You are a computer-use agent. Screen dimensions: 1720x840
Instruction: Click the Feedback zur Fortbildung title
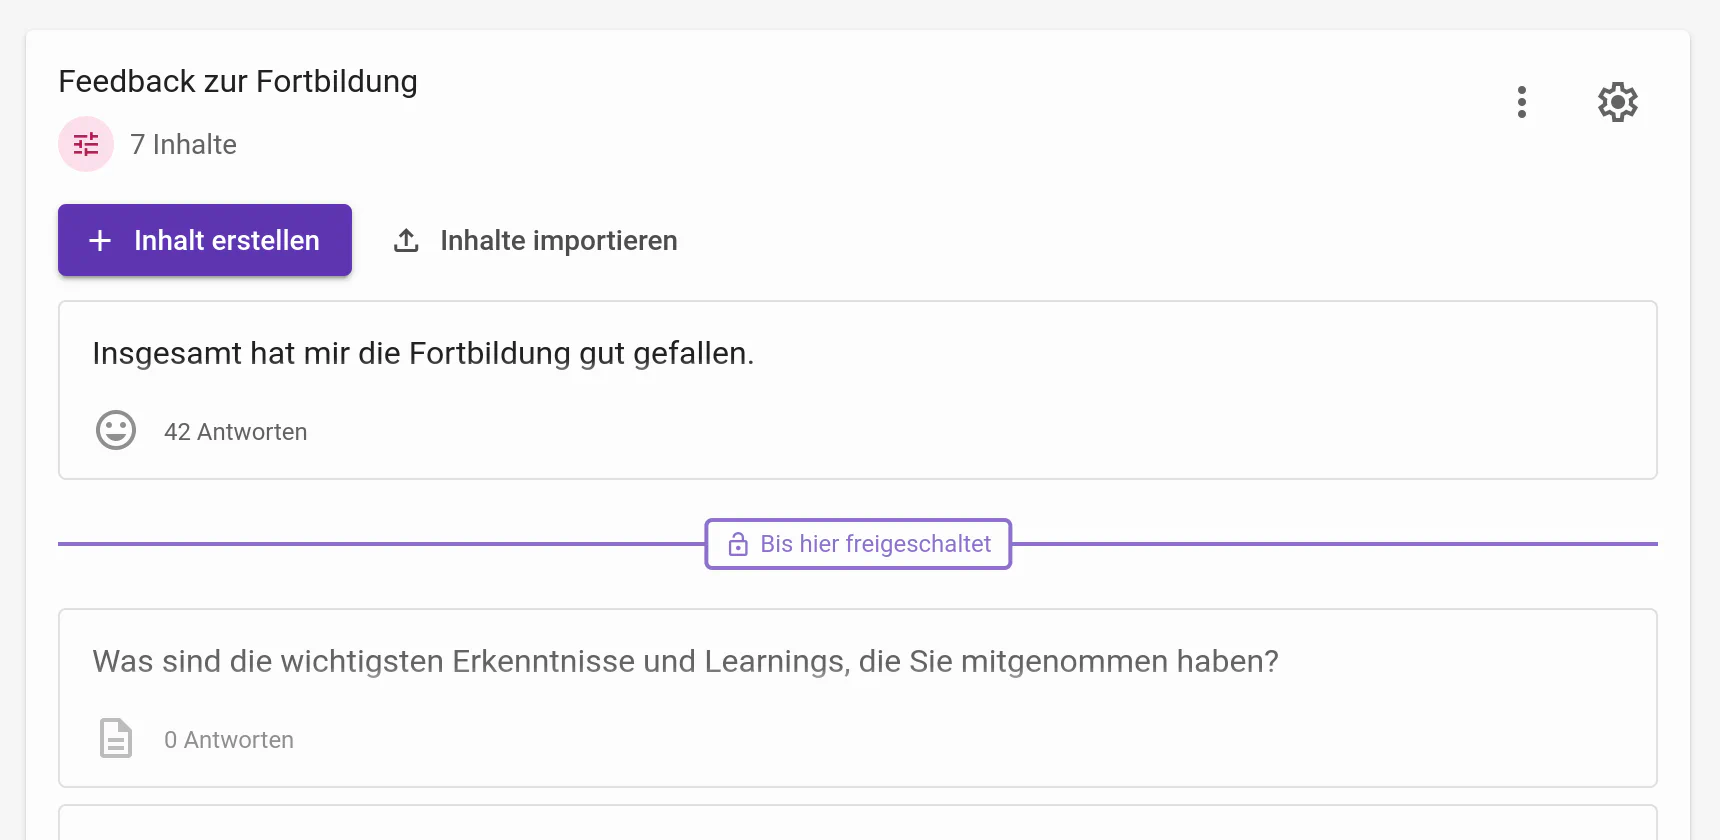click(x=238, y=81)
